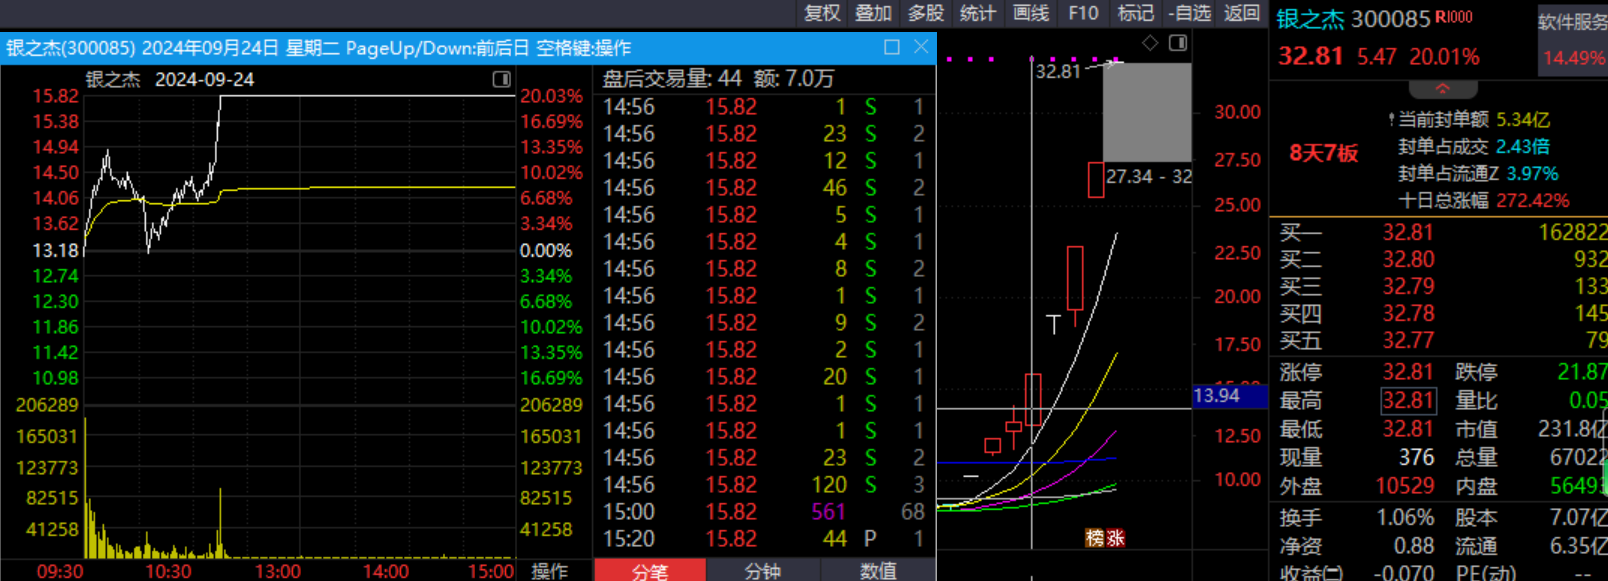
Task: Click the 银之杰 stock name header
Action: coord(1311,19)
